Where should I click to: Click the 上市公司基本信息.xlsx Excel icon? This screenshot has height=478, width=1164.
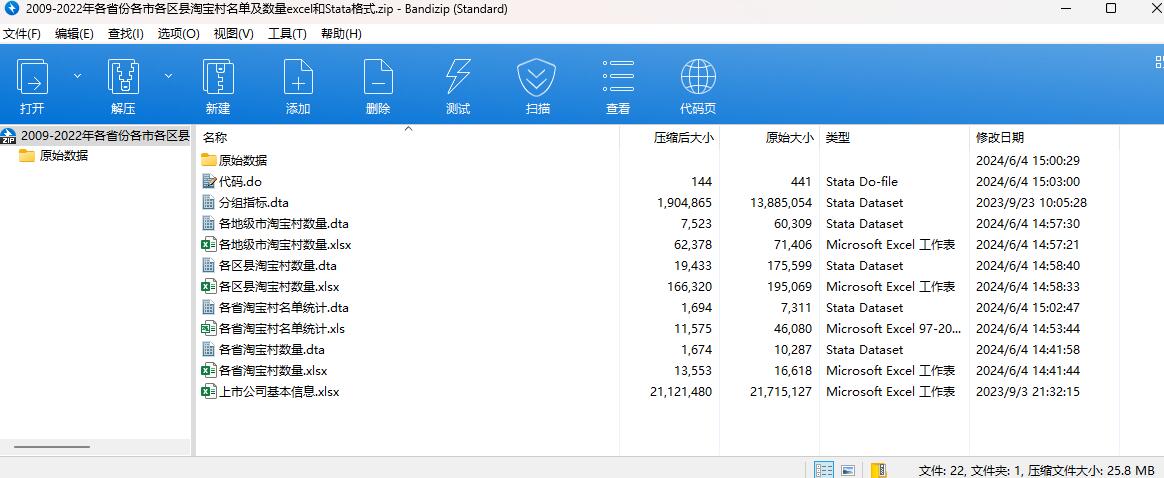(209, 391)
